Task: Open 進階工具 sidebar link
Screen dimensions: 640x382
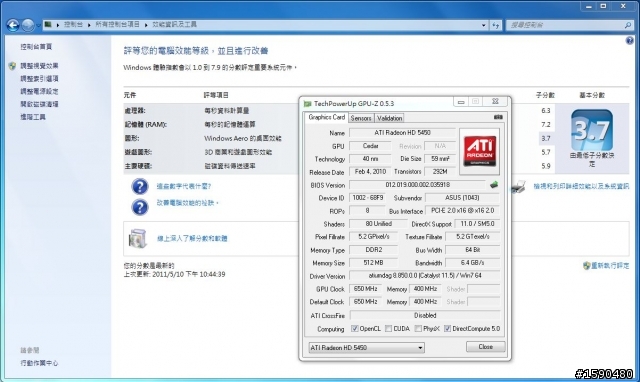Action: [x=33, y=117]
